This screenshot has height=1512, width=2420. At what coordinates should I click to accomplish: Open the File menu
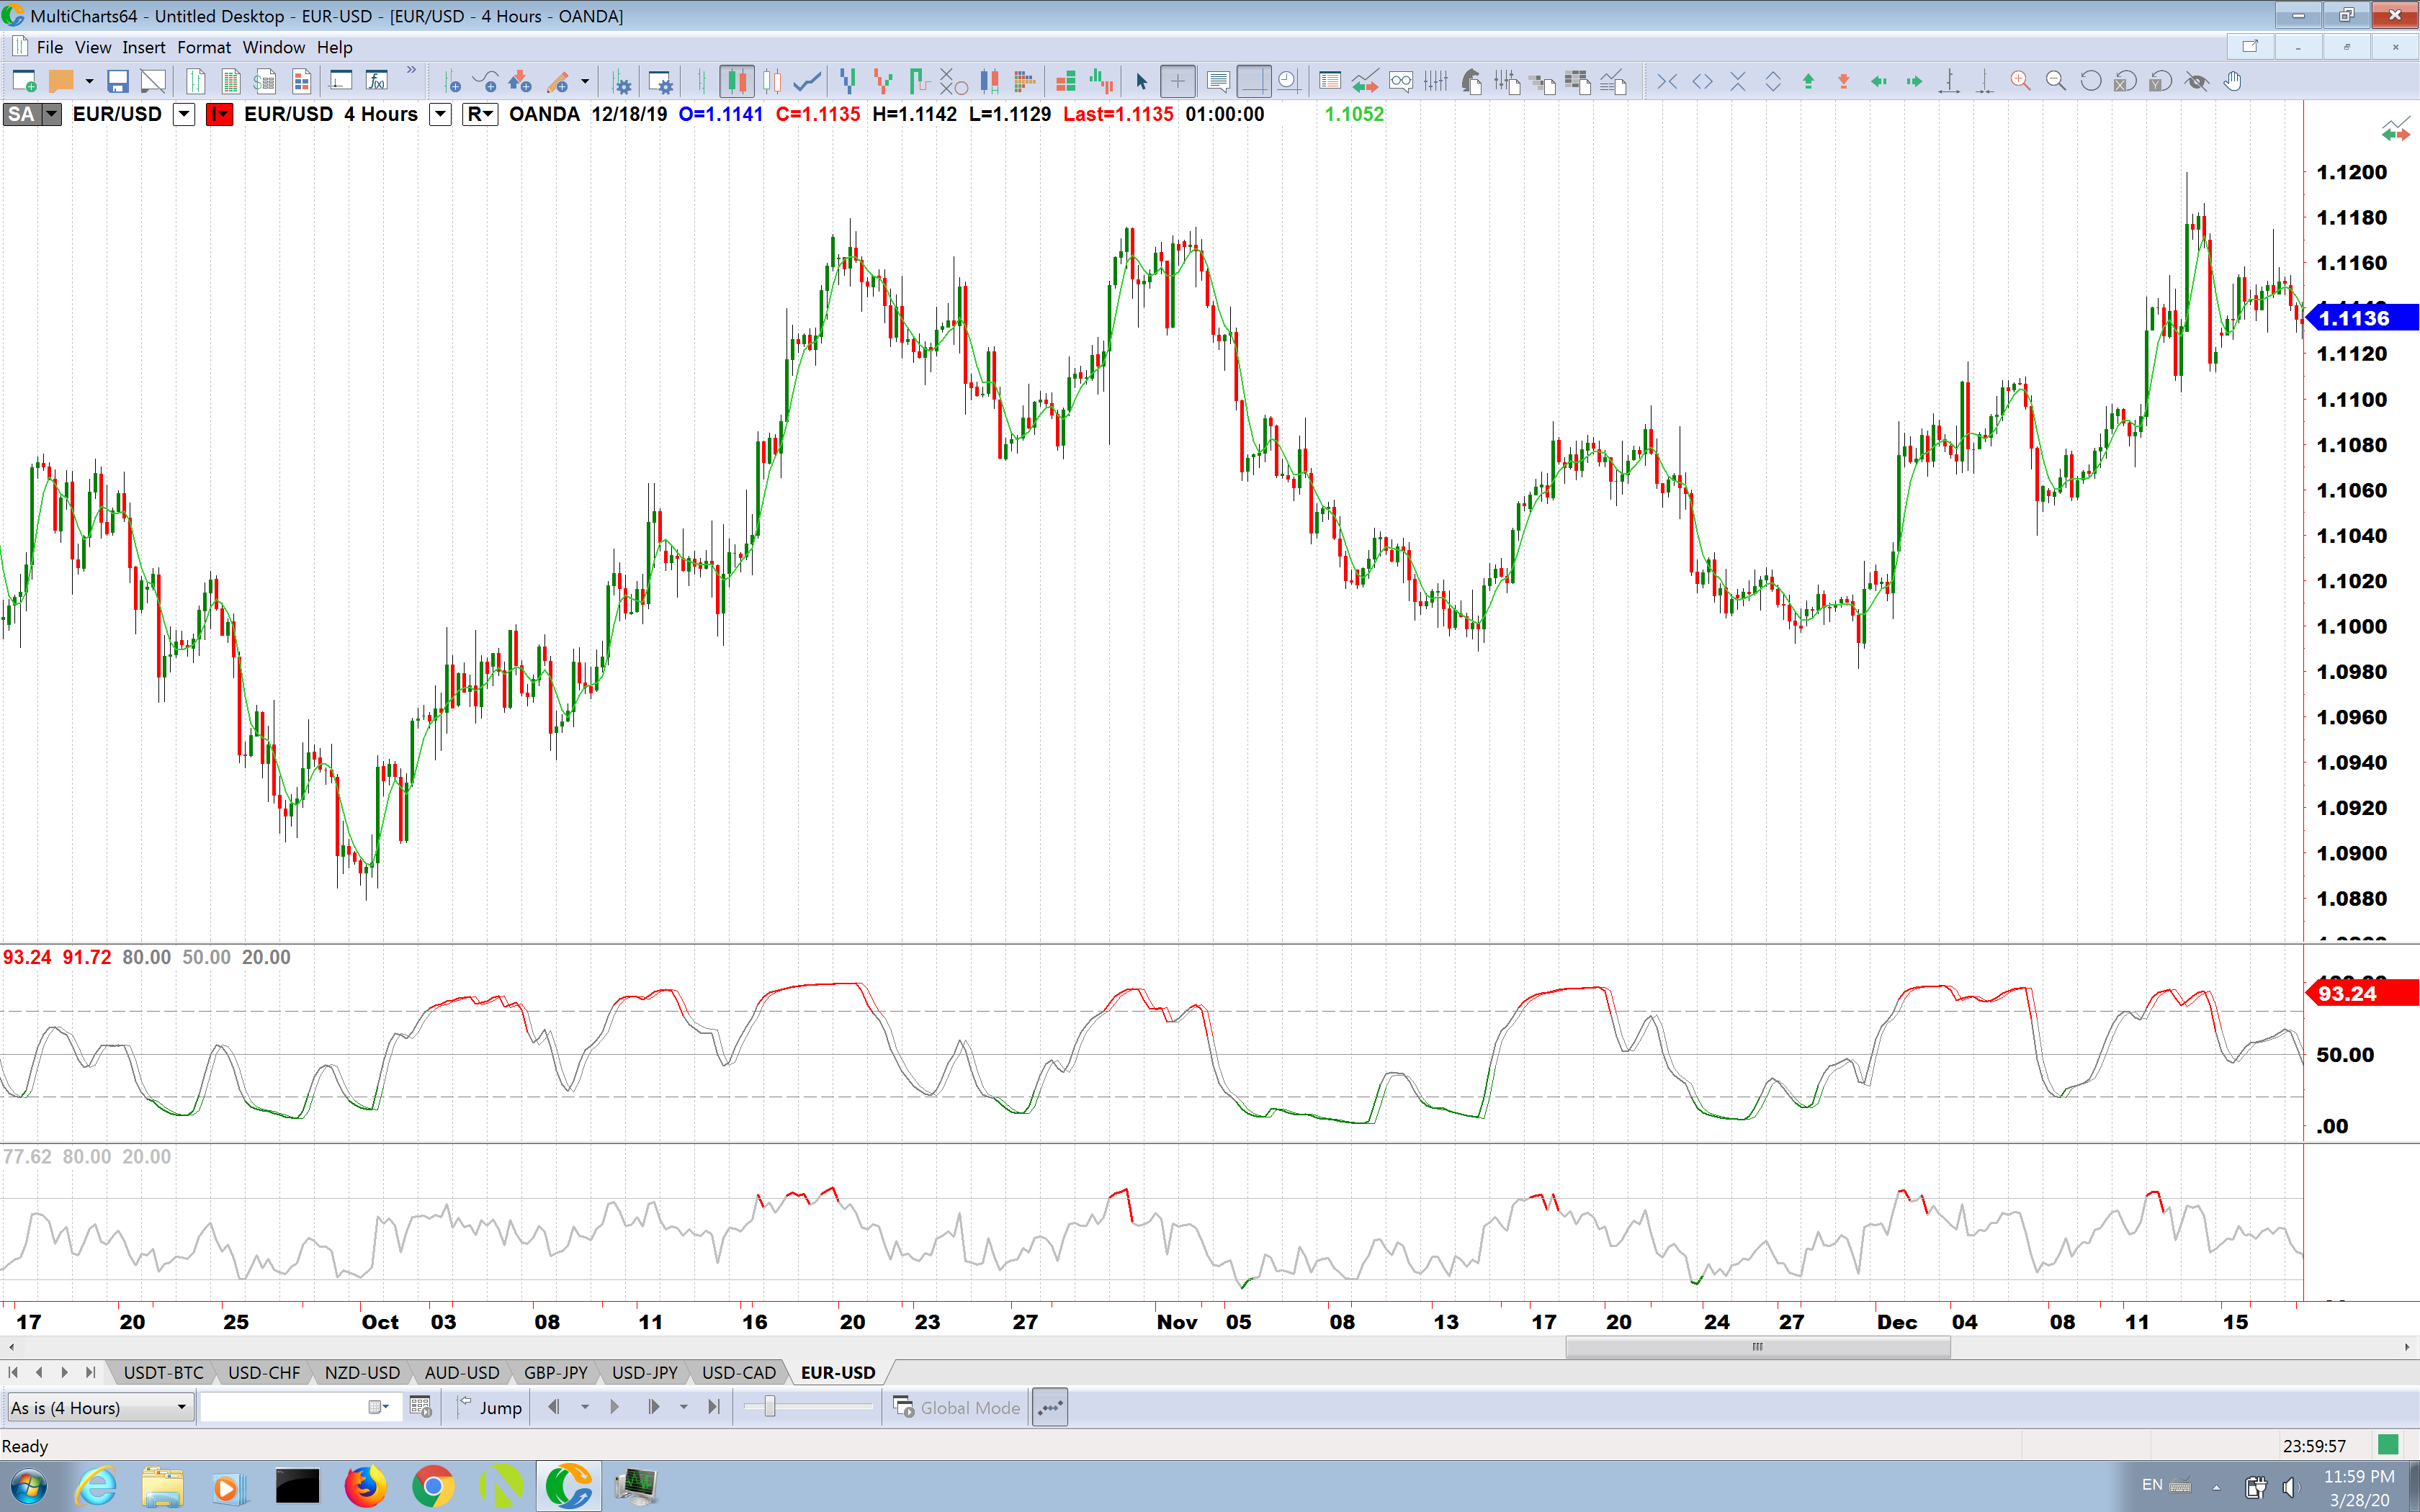coord(49,47)
